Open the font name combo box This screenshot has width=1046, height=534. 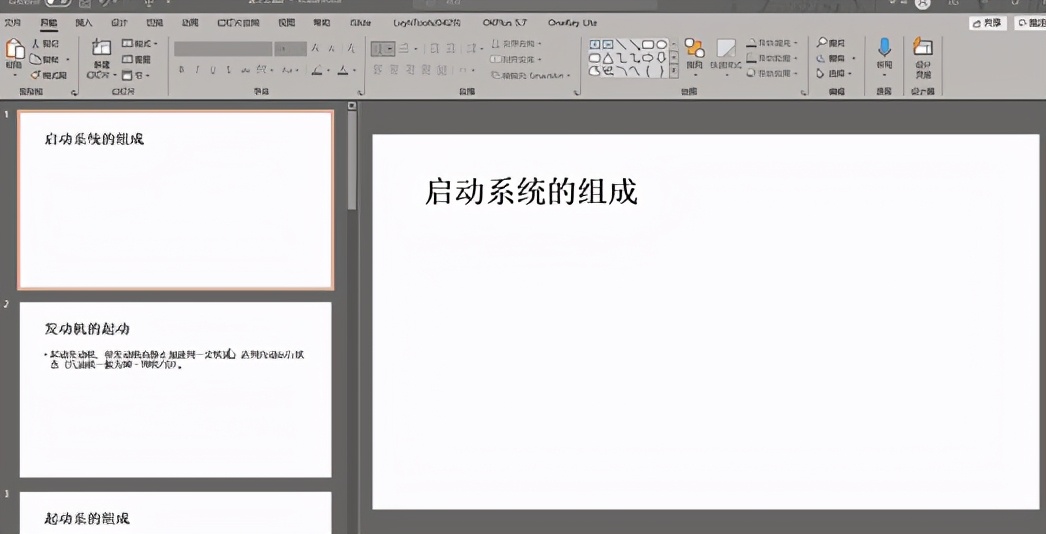coord(223,49)
